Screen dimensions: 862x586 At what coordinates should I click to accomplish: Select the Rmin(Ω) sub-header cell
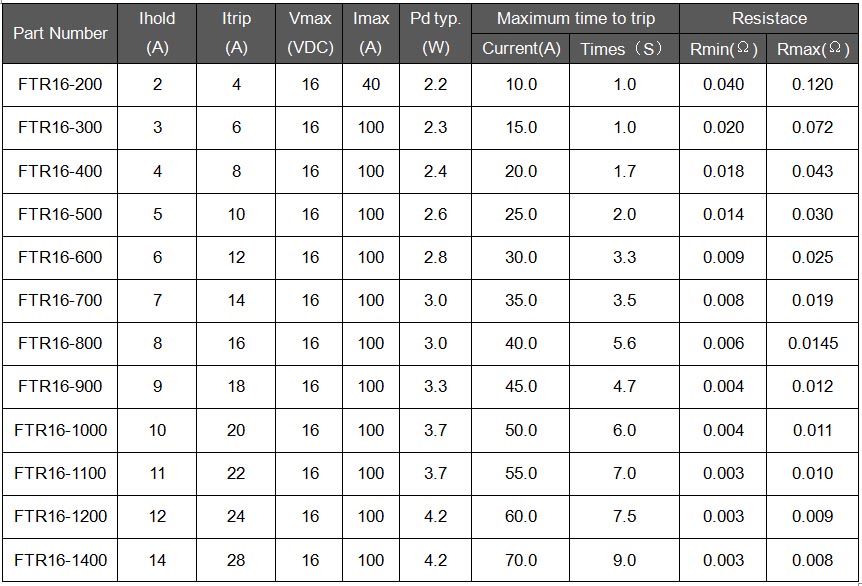(x=724, y=49)
